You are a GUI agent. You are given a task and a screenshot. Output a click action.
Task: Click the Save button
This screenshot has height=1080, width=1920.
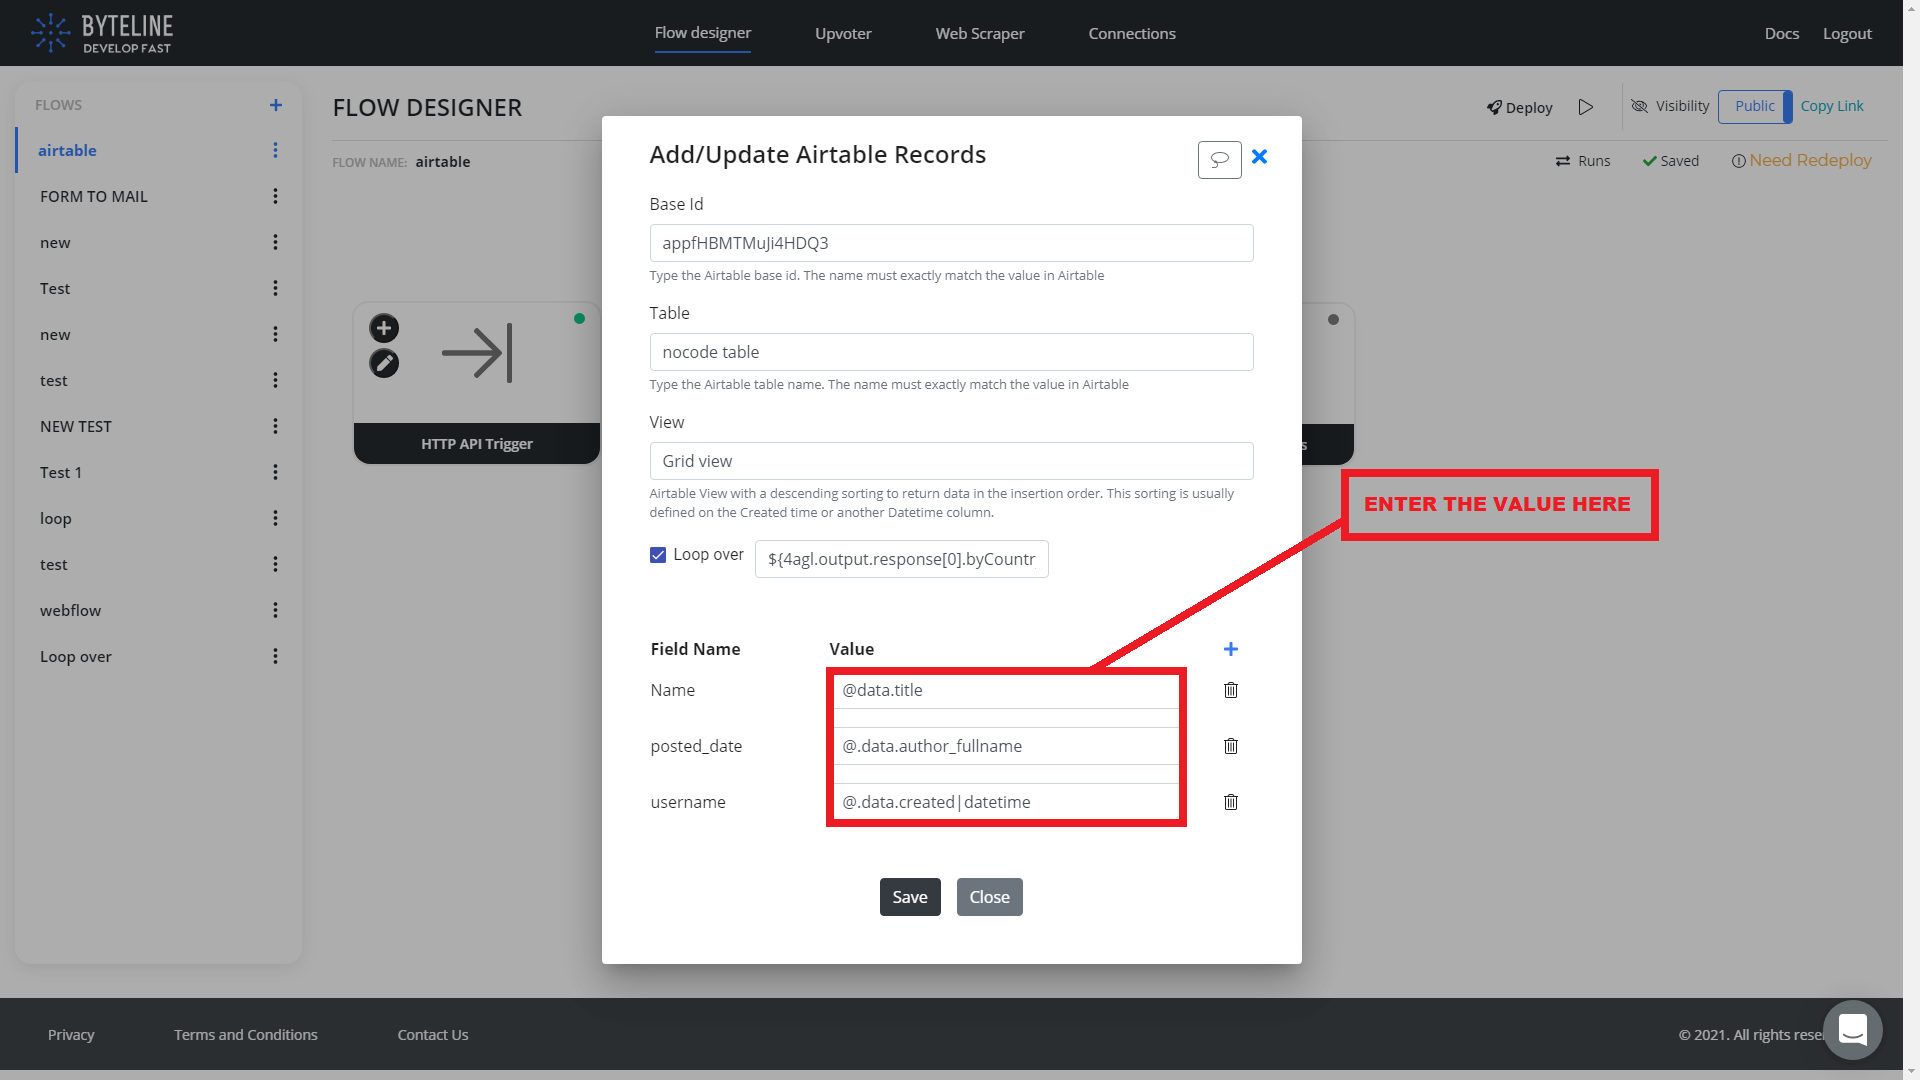(909, 897)
